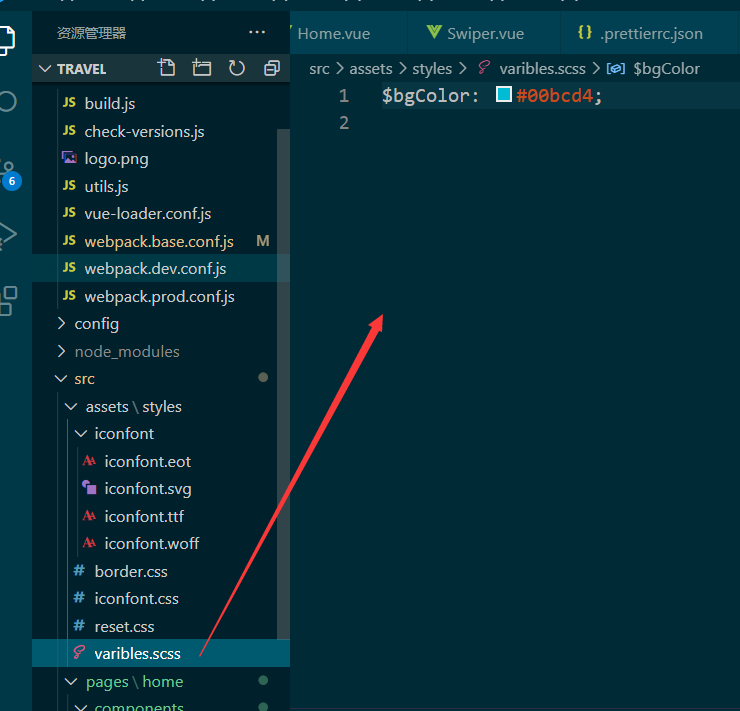Collapse the src folder

click(x=61, y=378)
